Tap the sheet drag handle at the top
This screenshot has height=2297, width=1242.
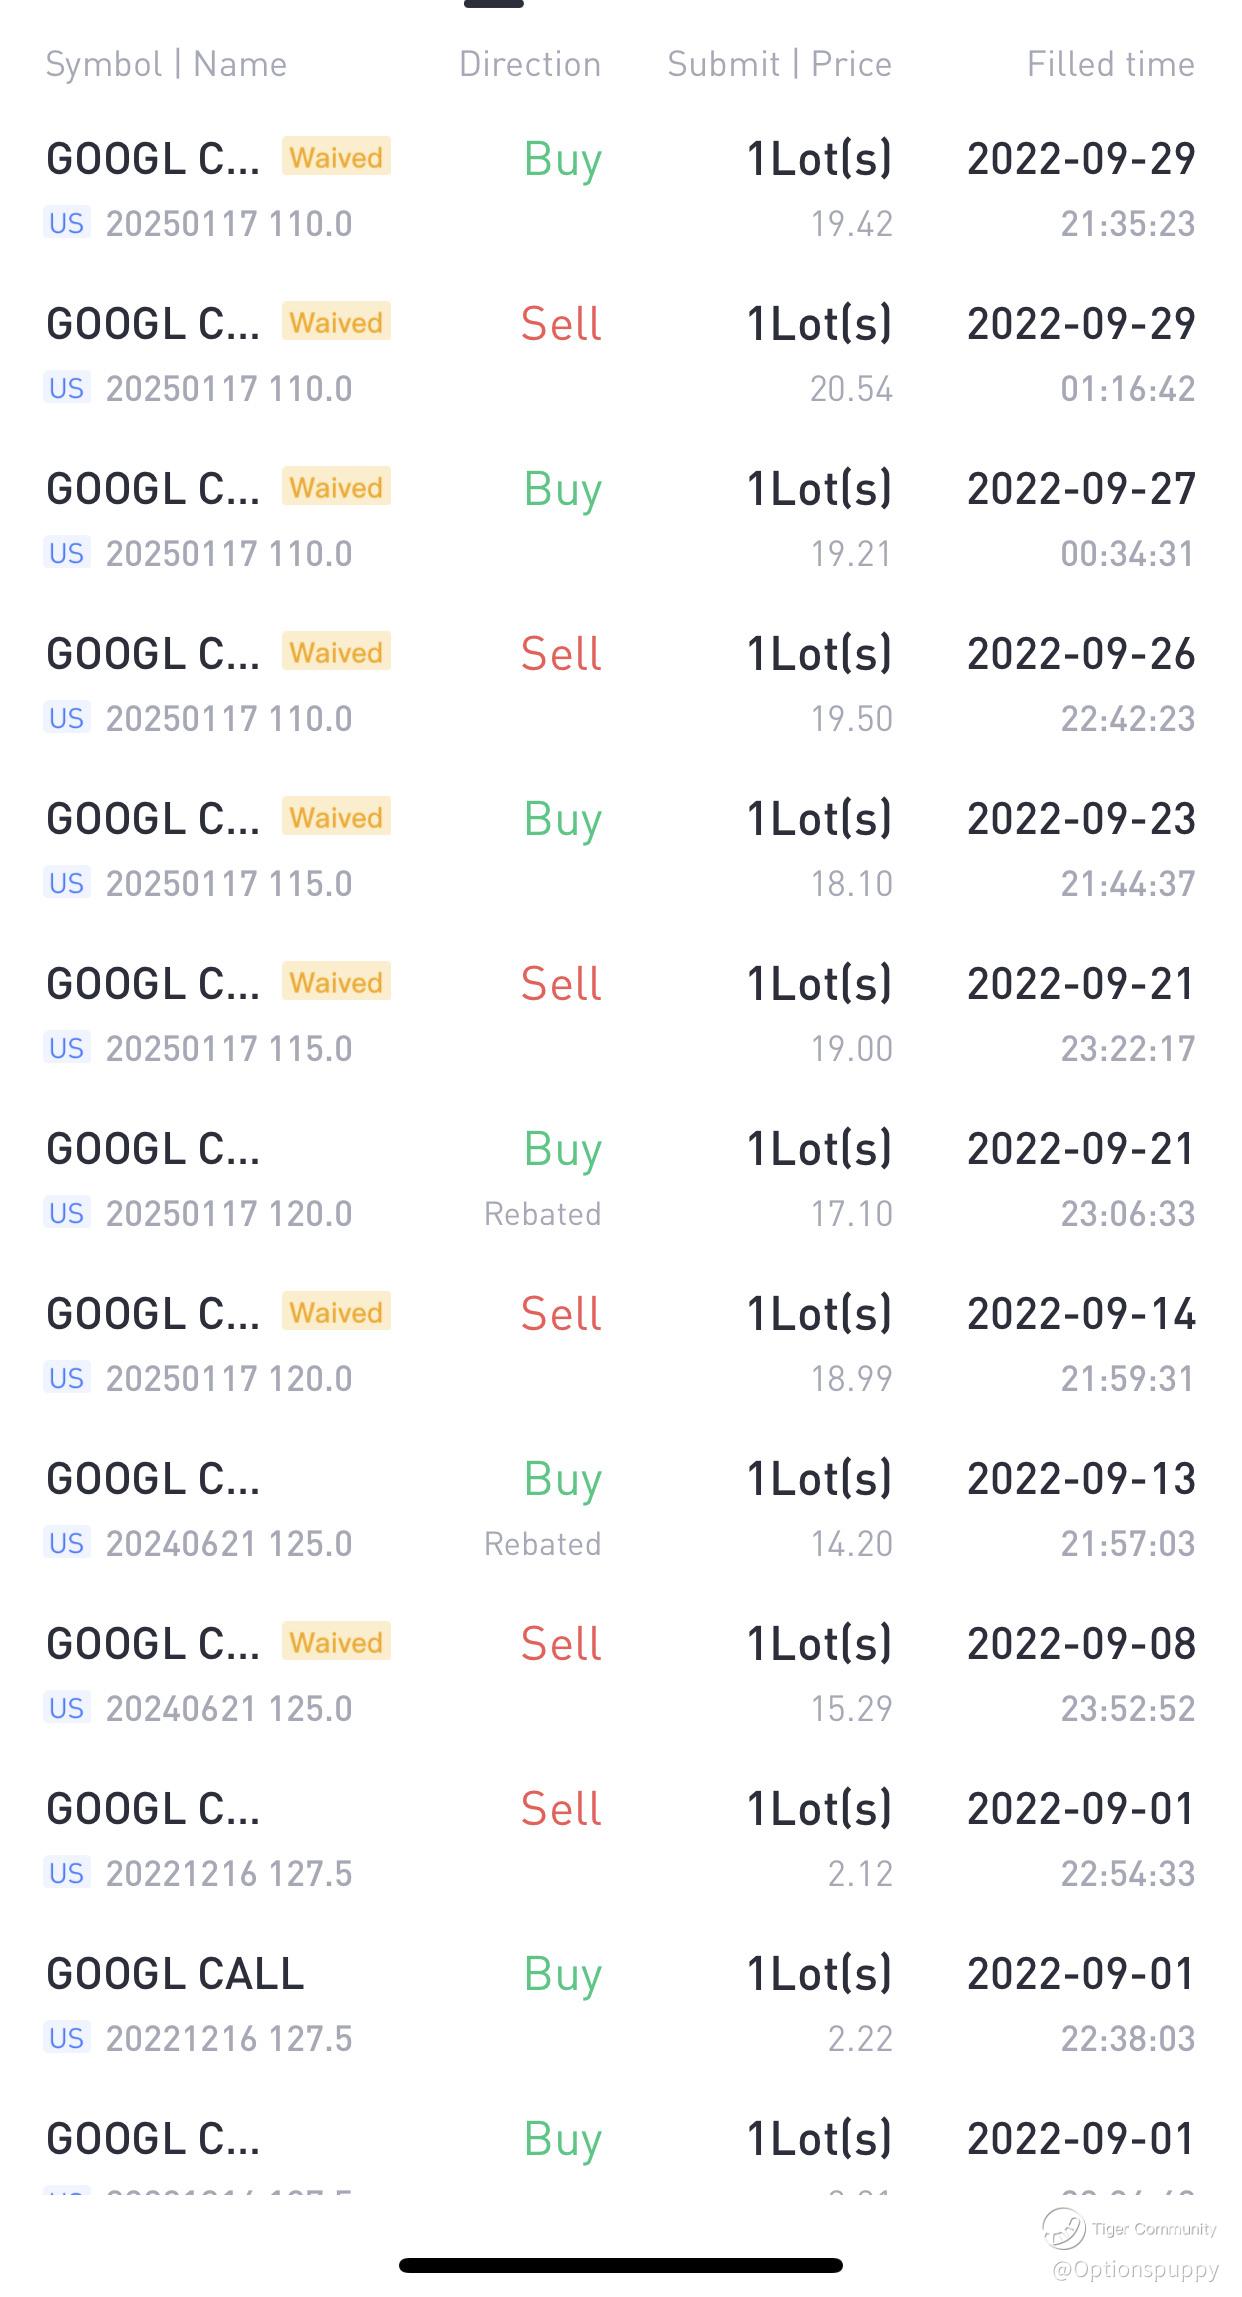pyautogui.click(x=494, y=4)
